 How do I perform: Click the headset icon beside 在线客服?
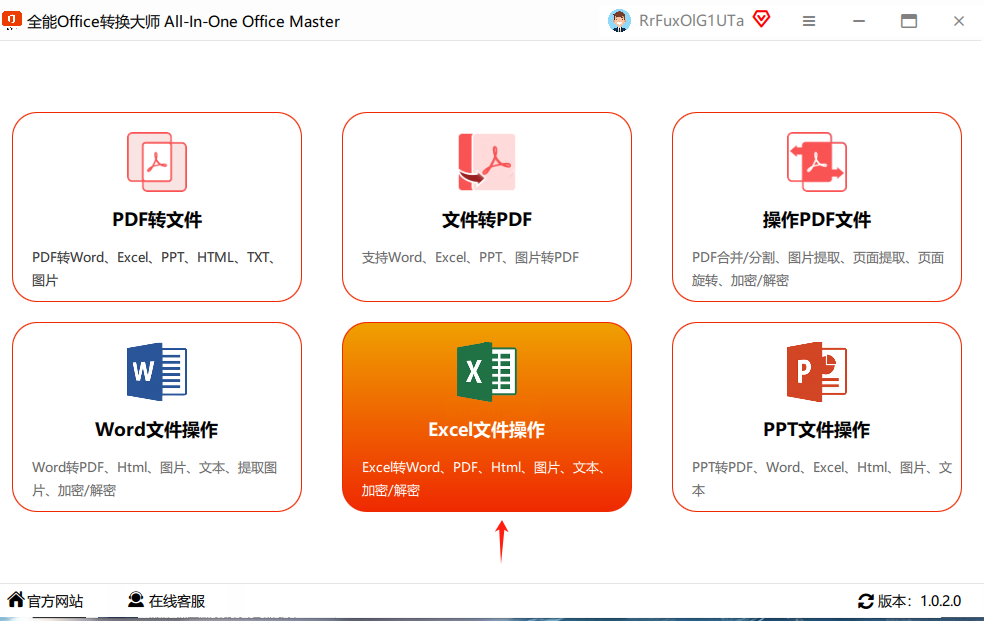(136, 600)
